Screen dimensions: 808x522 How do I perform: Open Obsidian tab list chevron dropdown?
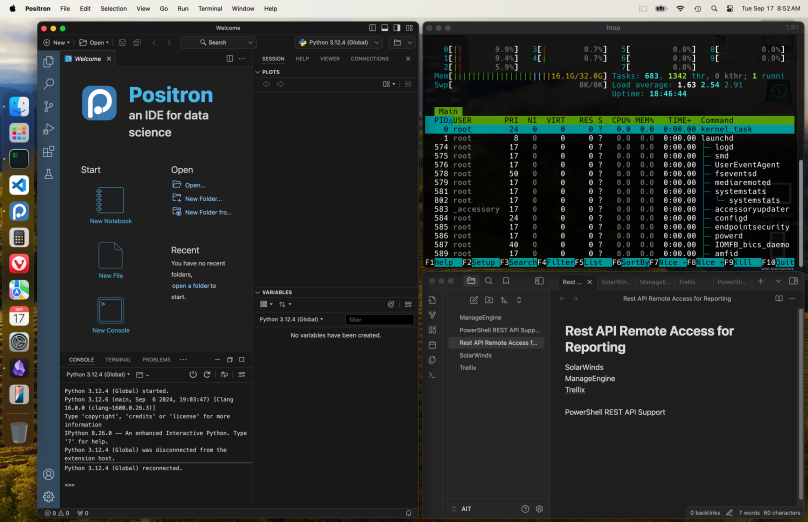[778, 281]
